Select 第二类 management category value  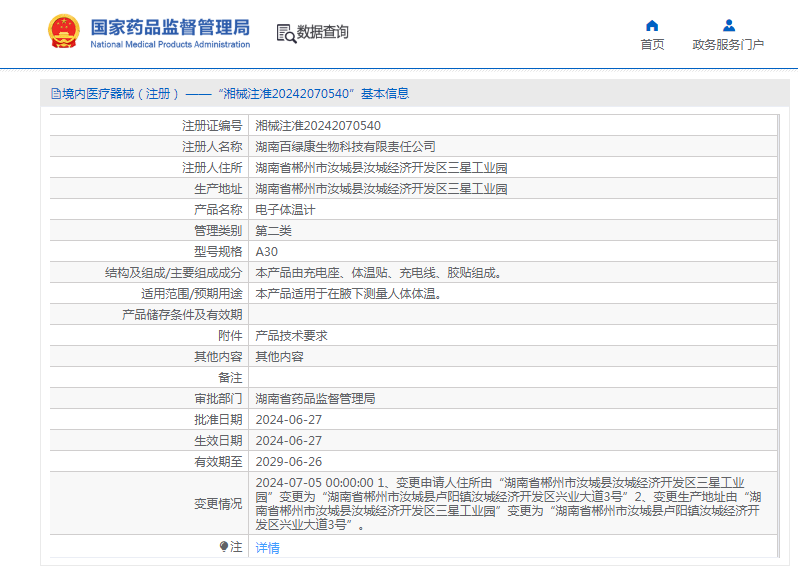coord(273,231)
